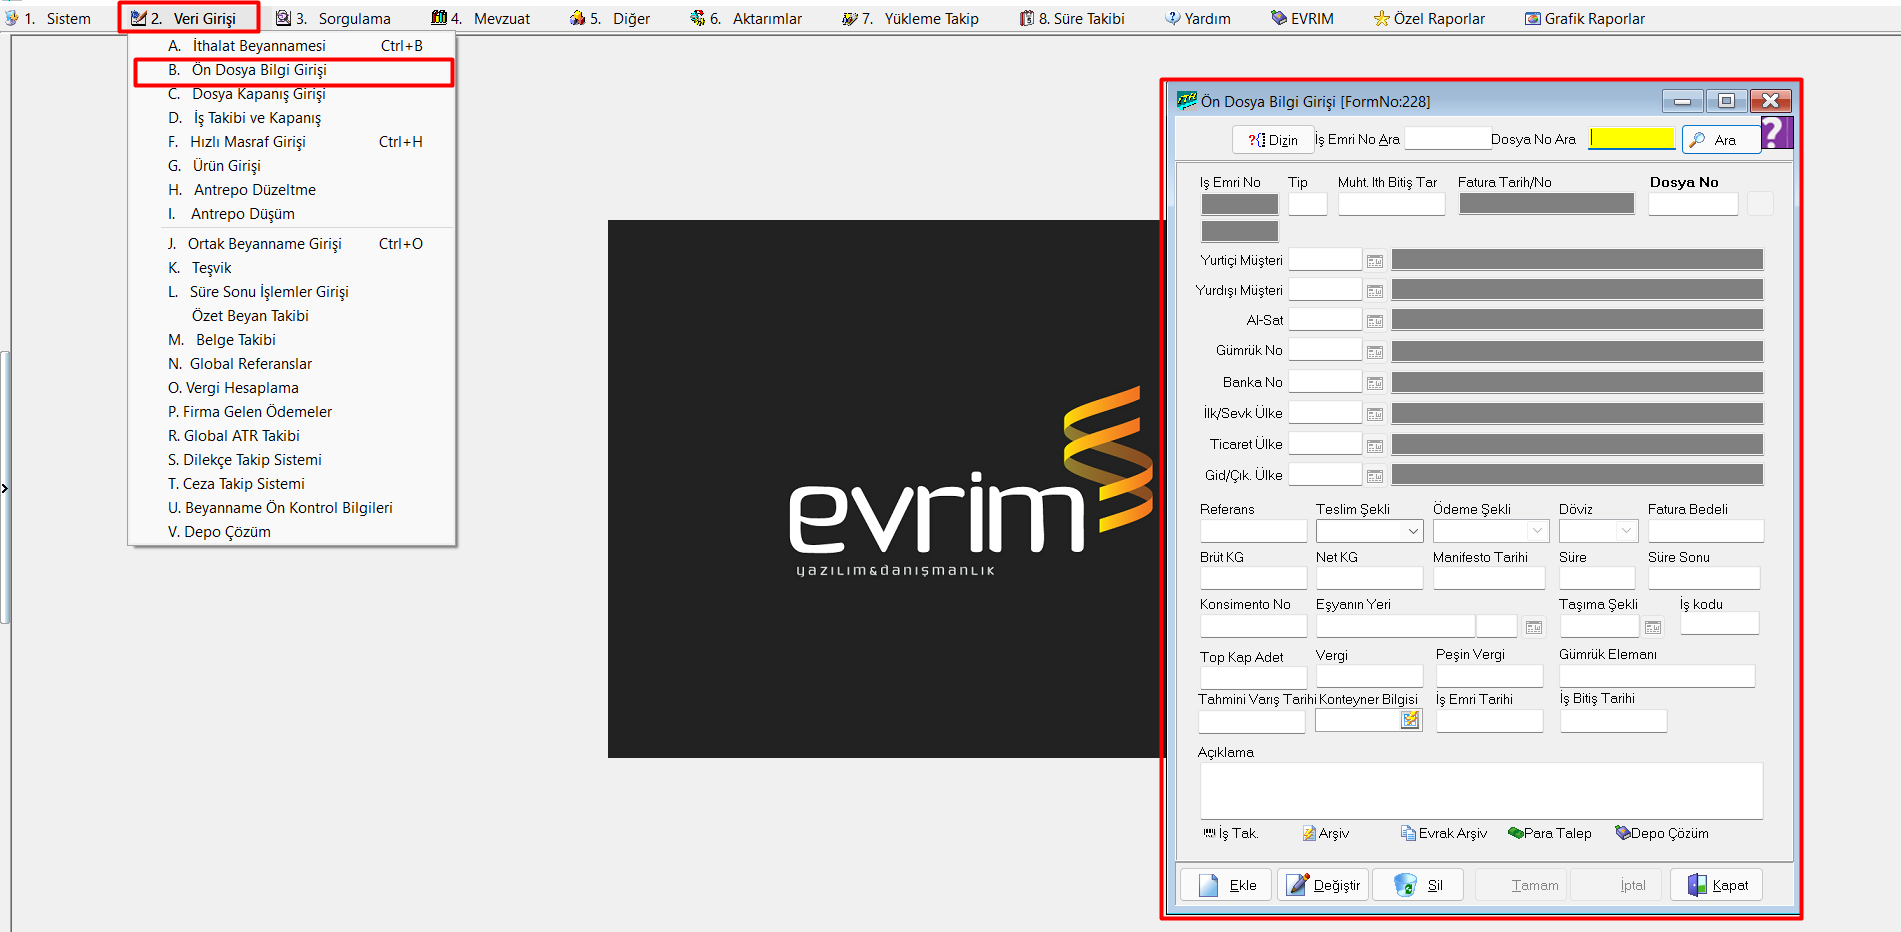Expand the Teslim Şekli dropdown
1901x932 pixels.
tap(1413, 531)
